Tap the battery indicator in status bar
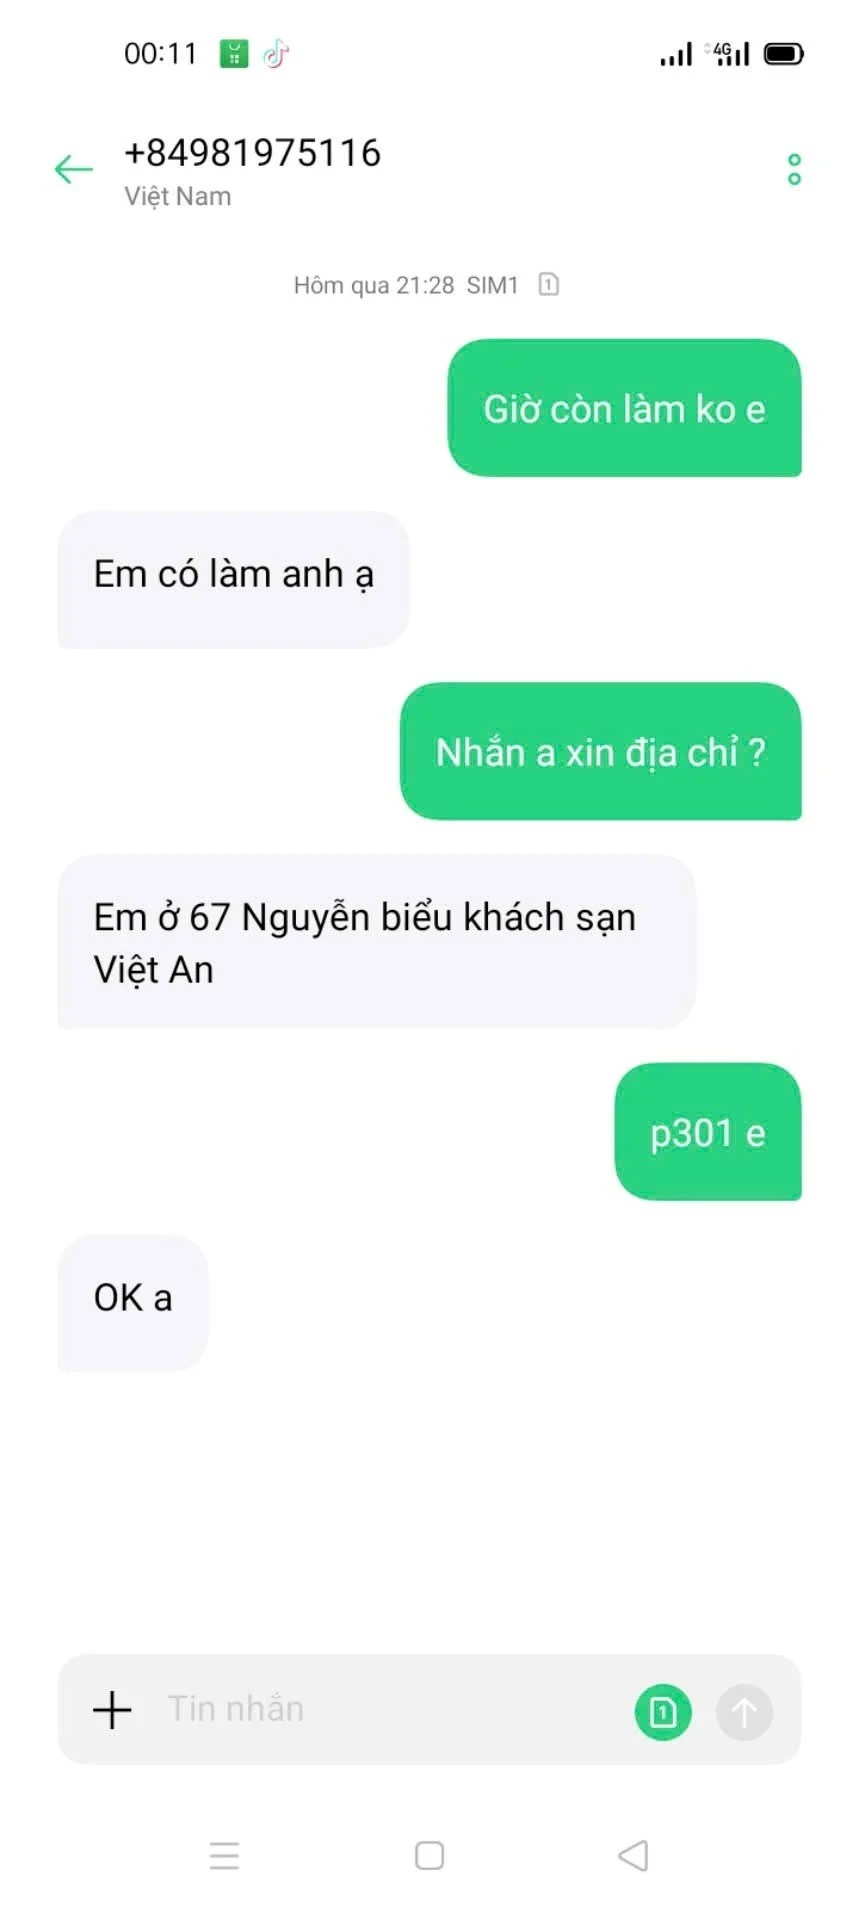 point(784,53)
